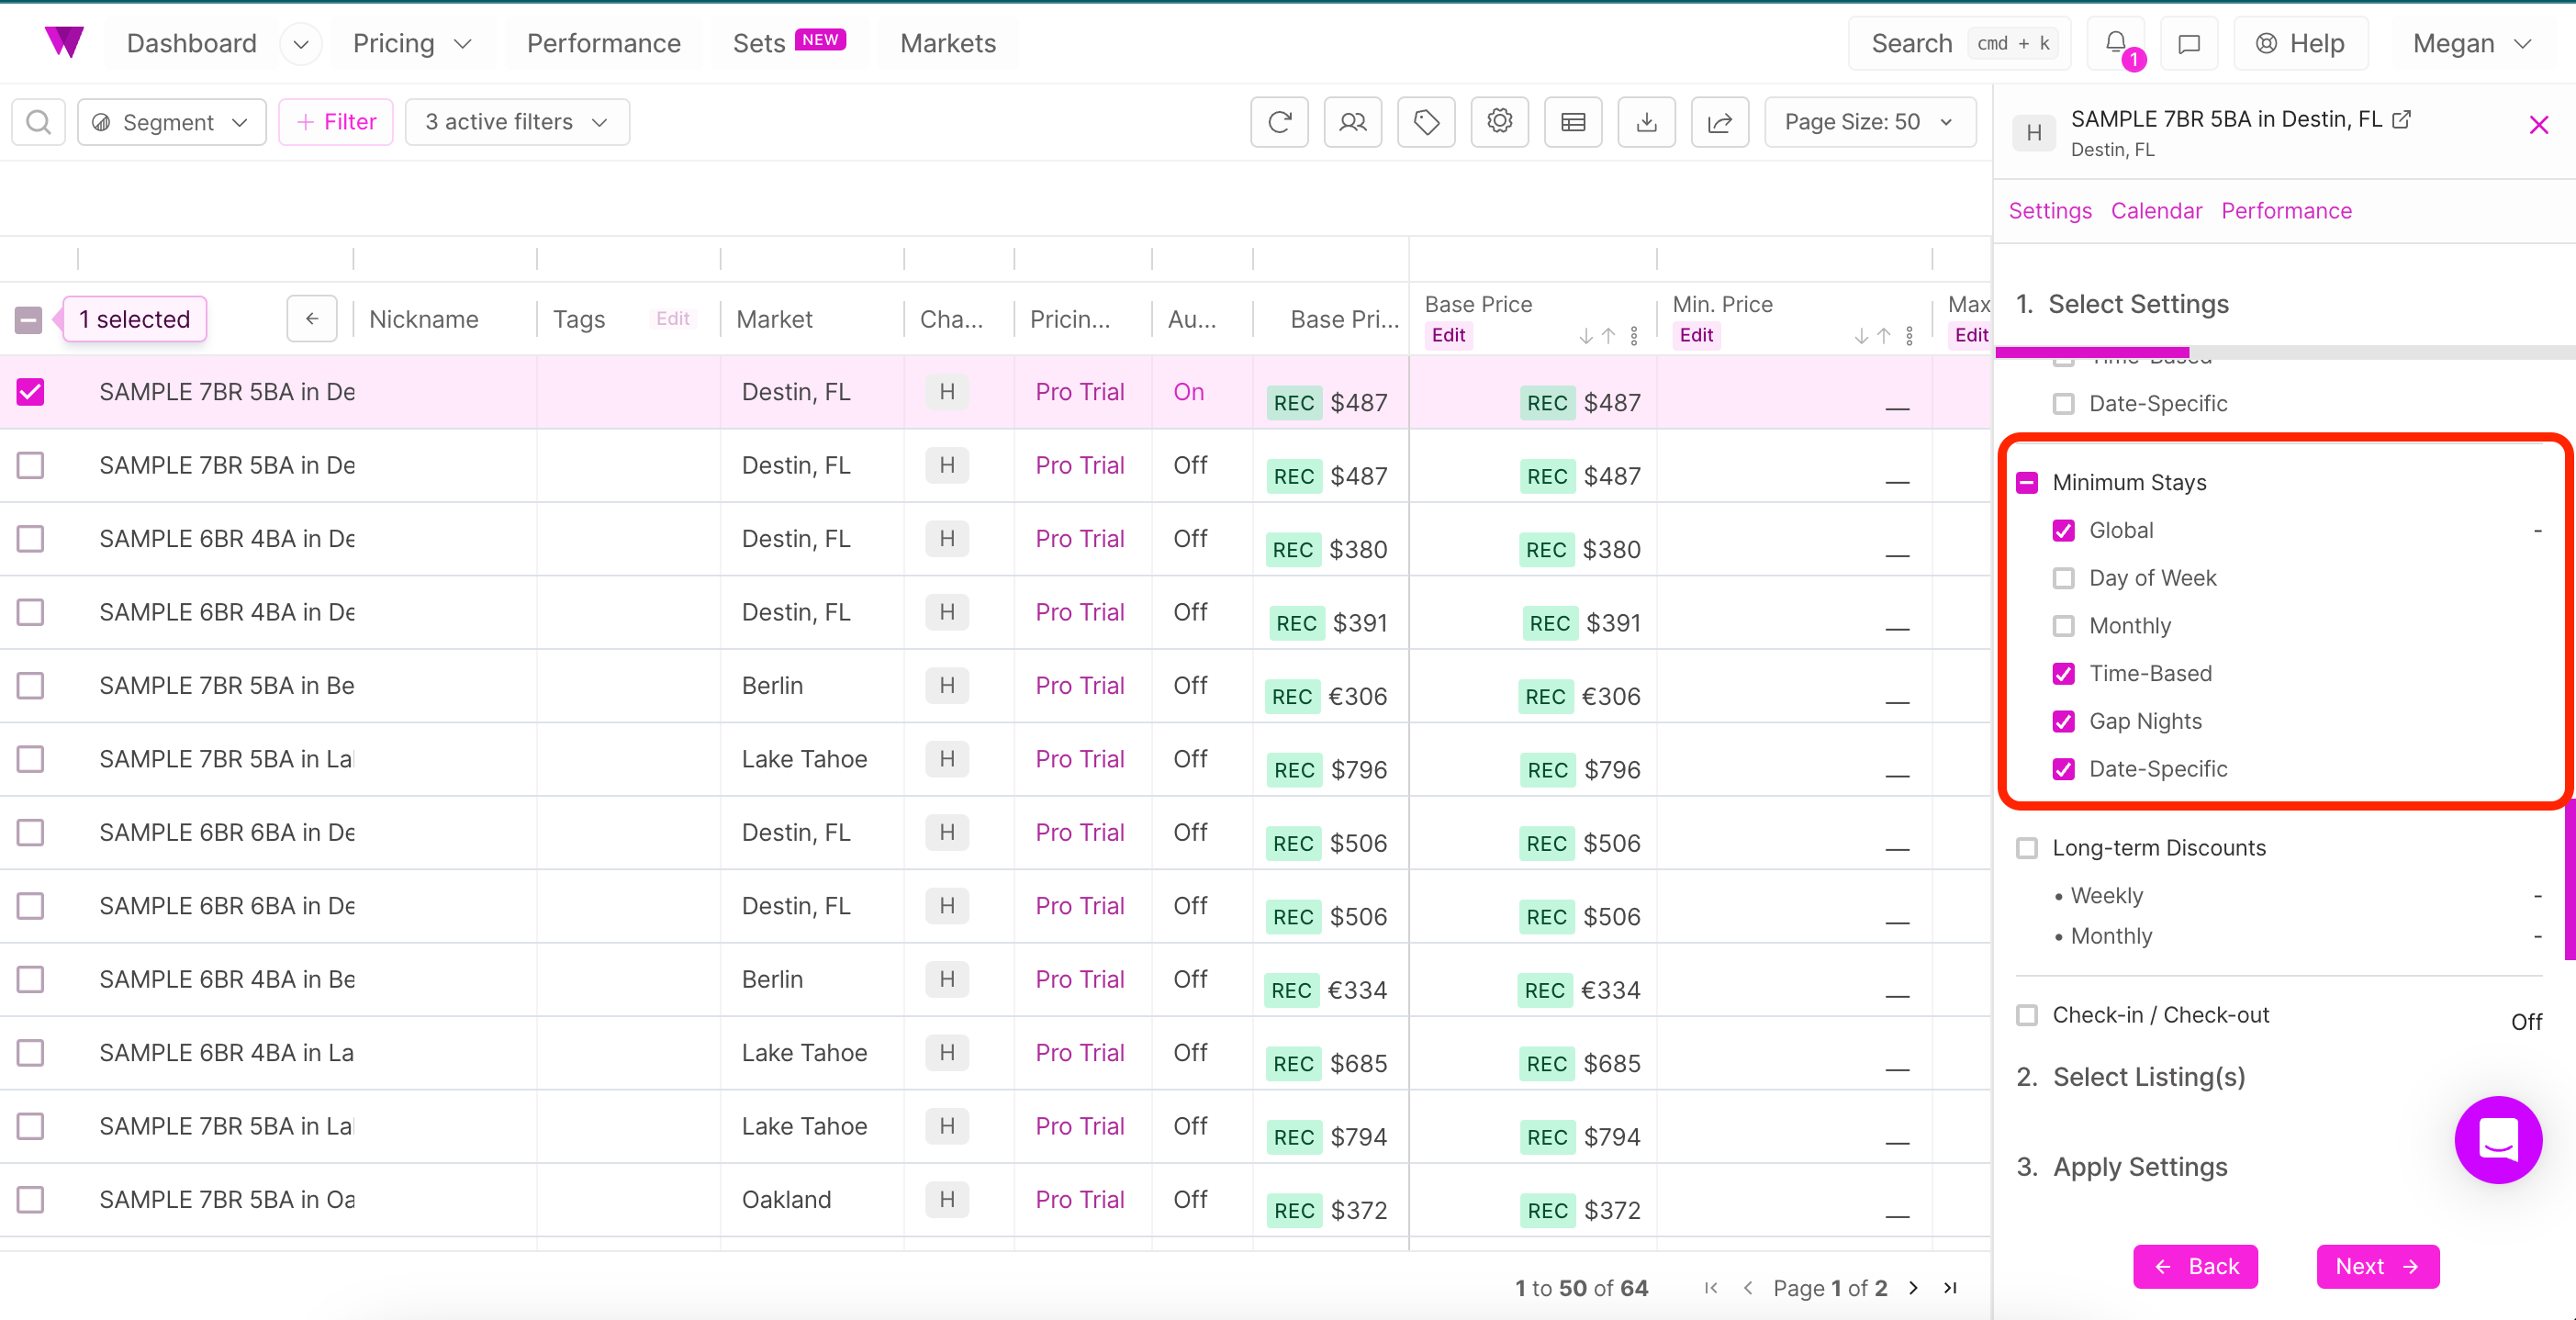2576x1320 pixels.
Task: Toggle Minimum Stays parent checkbox
Action: click(x=2027, y=483)
